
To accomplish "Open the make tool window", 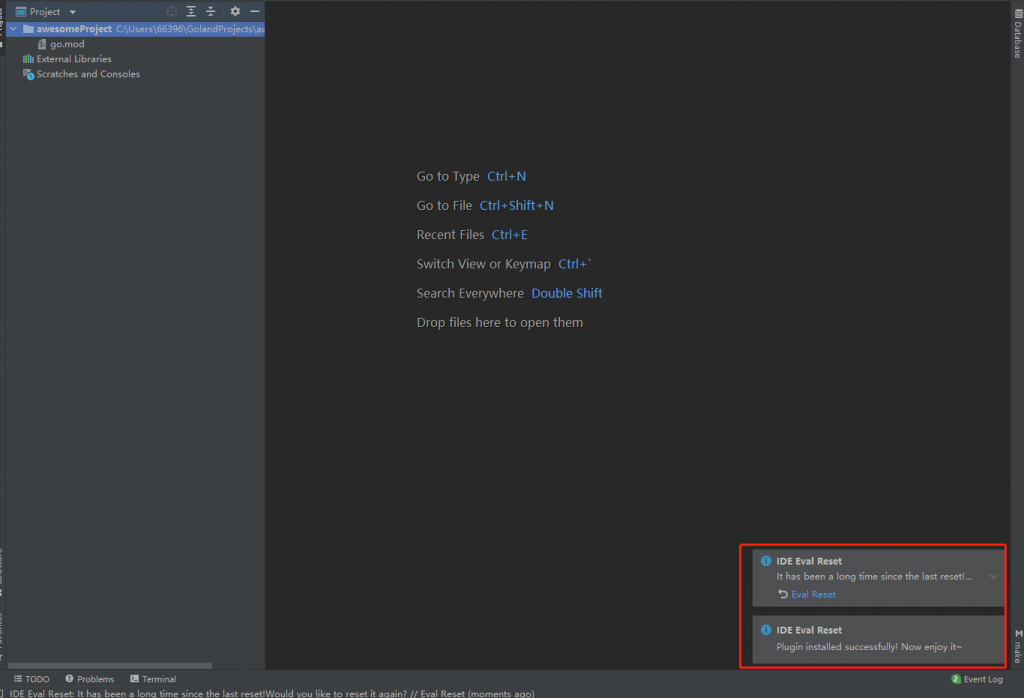I will pyautogui.click(x=1018, y=647).
